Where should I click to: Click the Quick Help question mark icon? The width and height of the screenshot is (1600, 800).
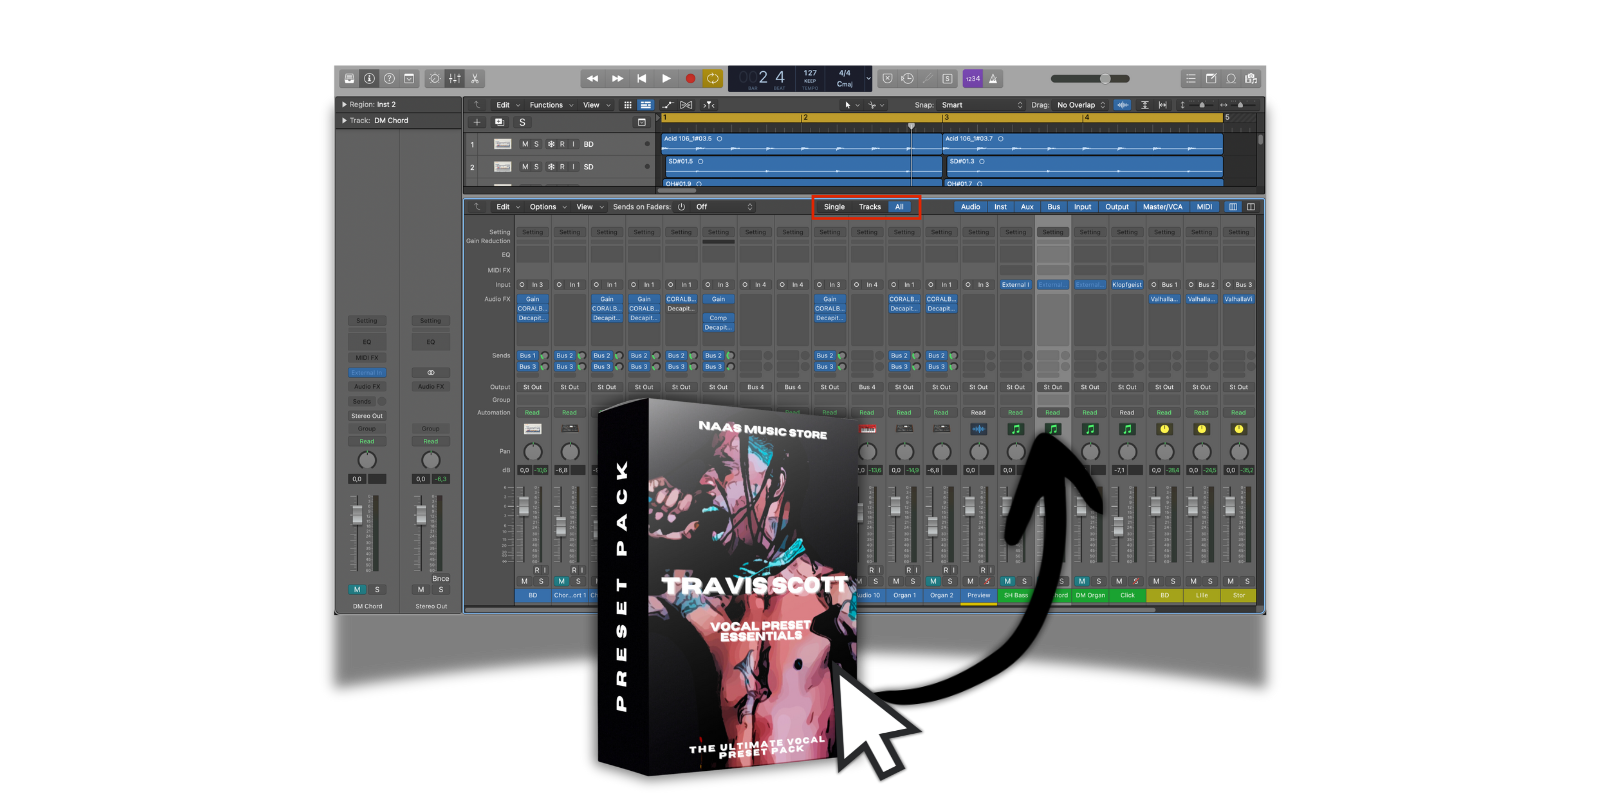(389, 78)
